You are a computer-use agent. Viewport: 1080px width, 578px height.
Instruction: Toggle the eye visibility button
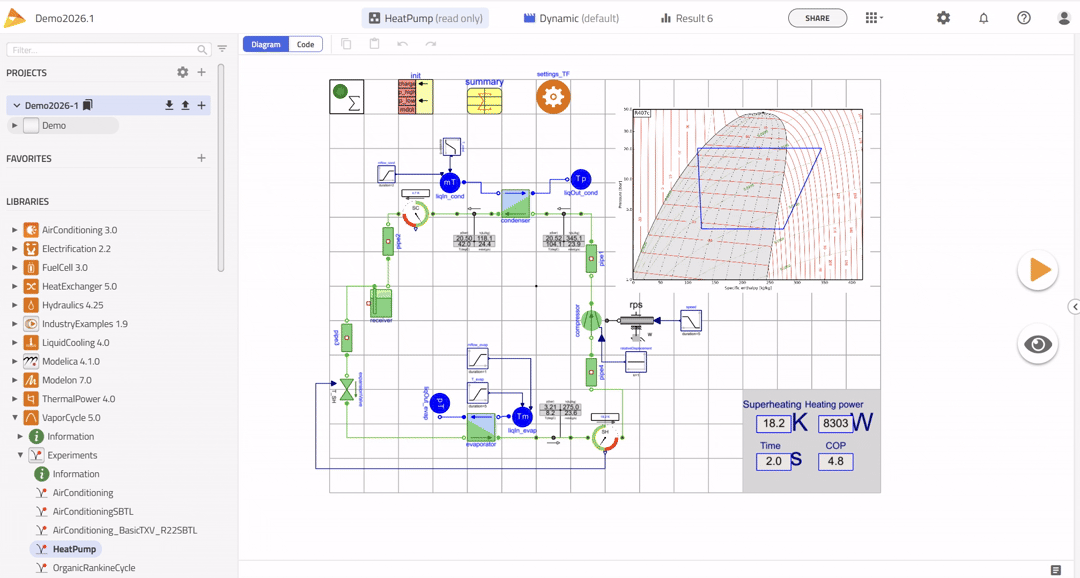point(1038,345)
